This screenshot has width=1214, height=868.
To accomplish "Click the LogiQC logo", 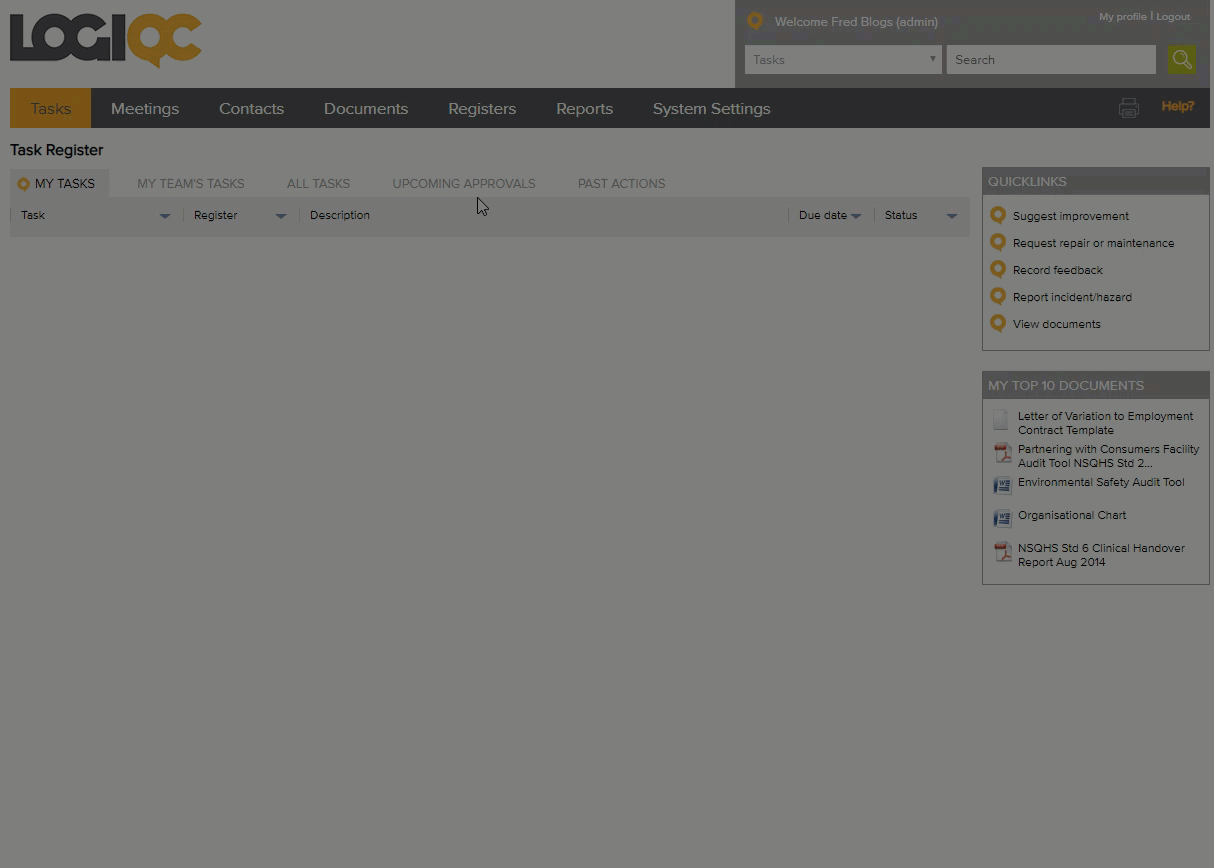I will pyautogui.click(x=106, y=40).
